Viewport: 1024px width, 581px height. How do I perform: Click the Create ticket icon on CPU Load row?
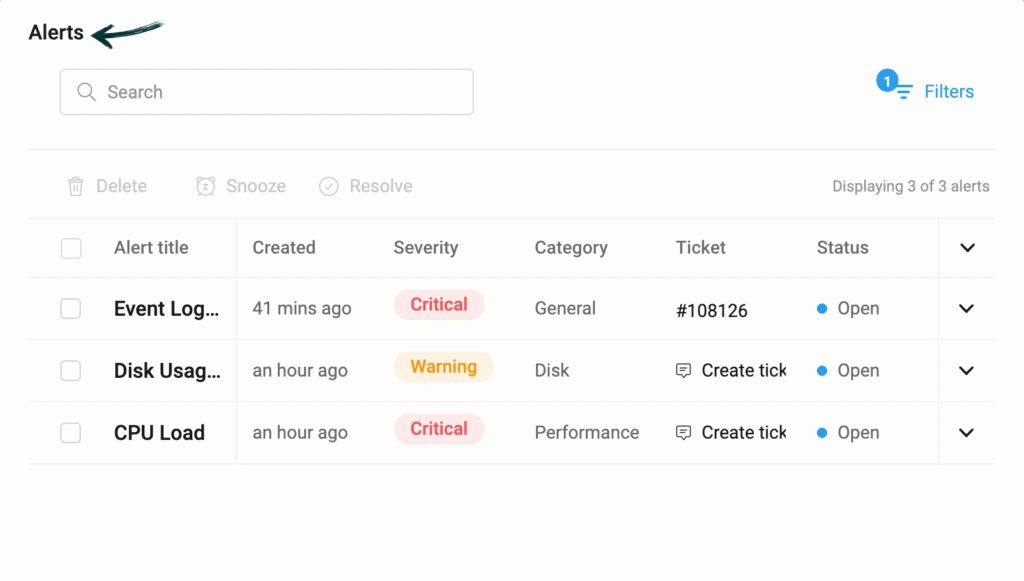point(683,432)
